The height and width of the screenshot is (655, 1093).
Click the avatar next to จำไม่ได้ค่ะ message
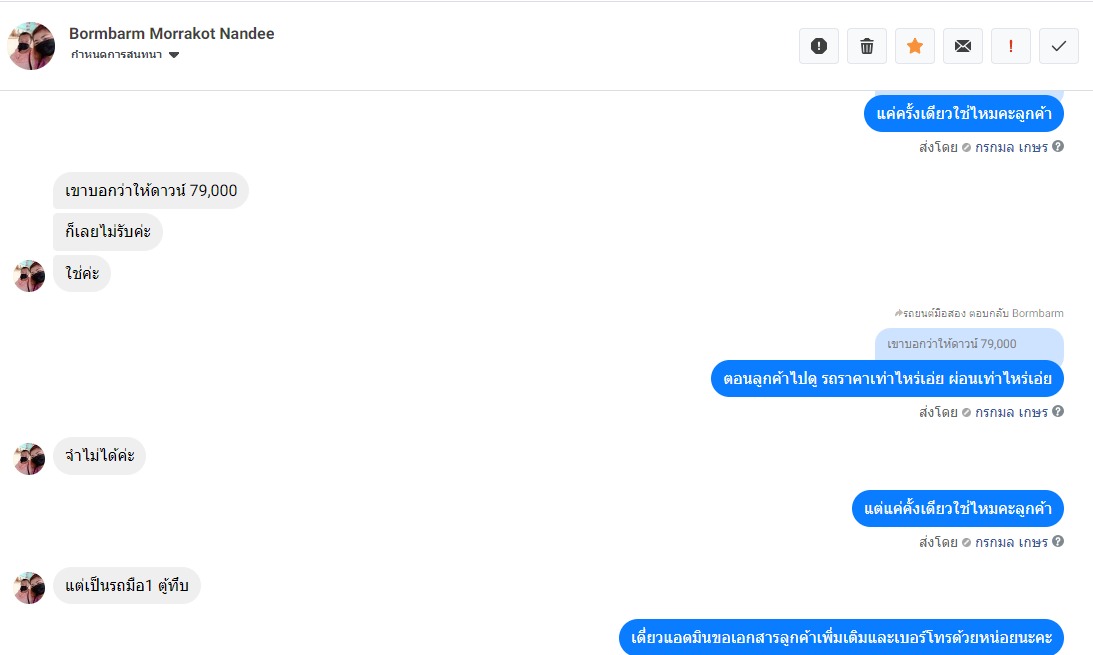pos(29,458)
